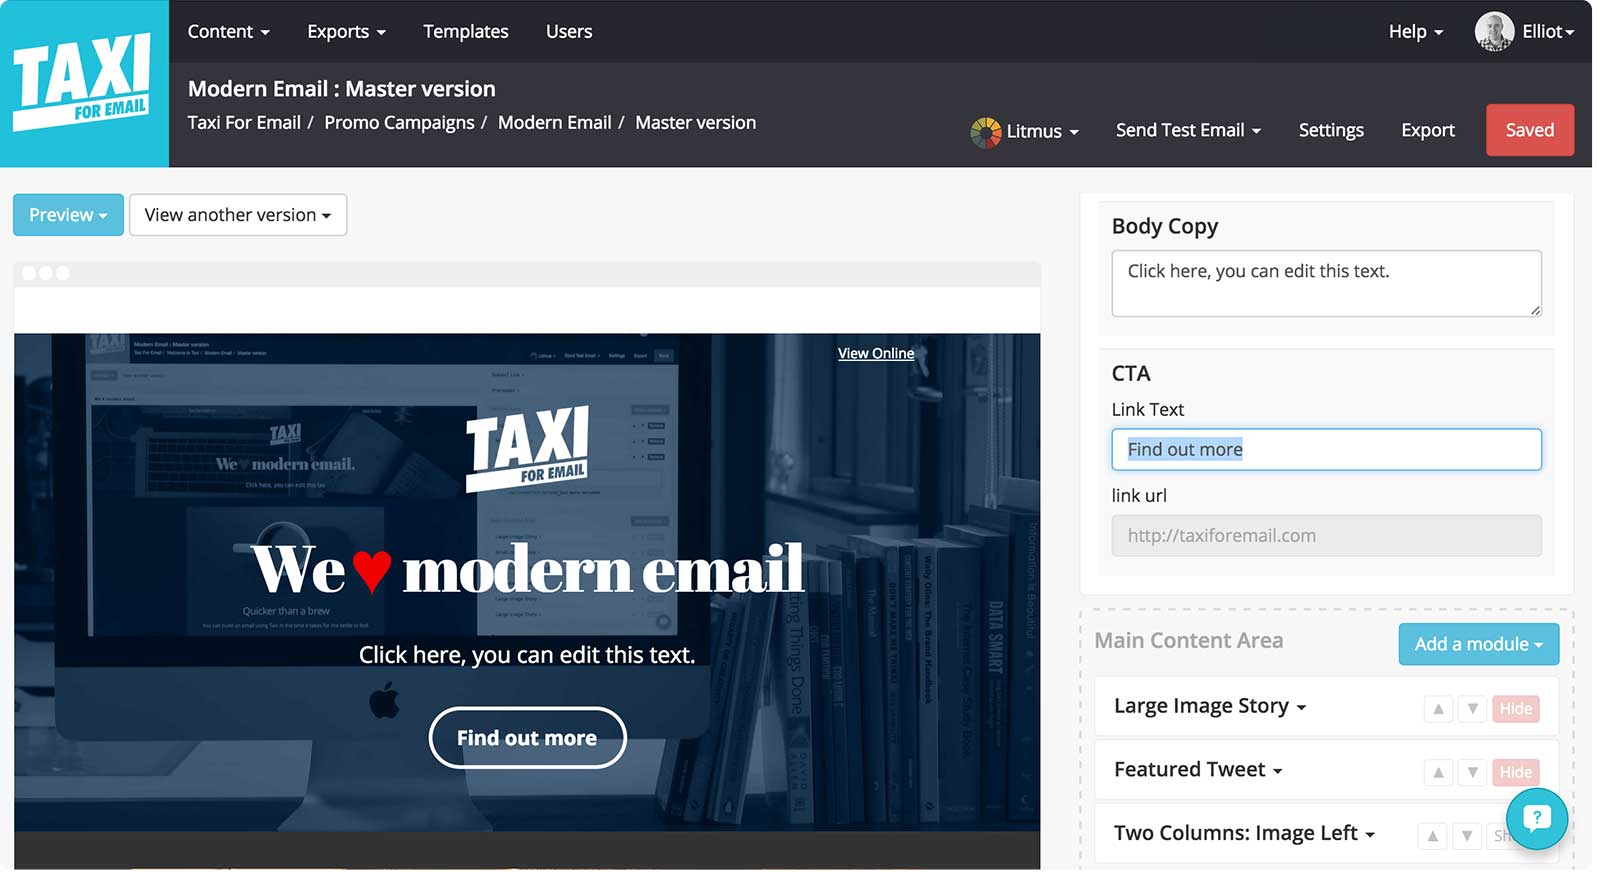Click Elliot's profile avatar

1494,32
